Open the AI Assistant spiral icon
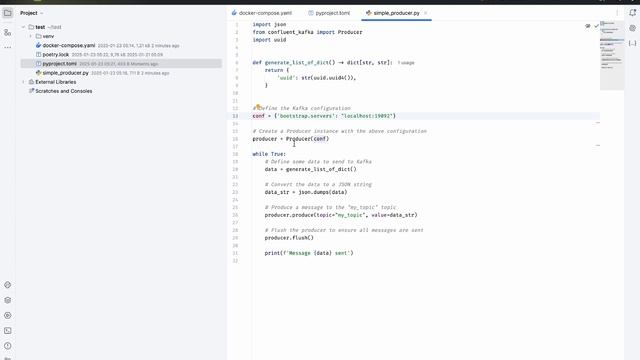Viewport: 640px width, 360px height. [632, 28]
